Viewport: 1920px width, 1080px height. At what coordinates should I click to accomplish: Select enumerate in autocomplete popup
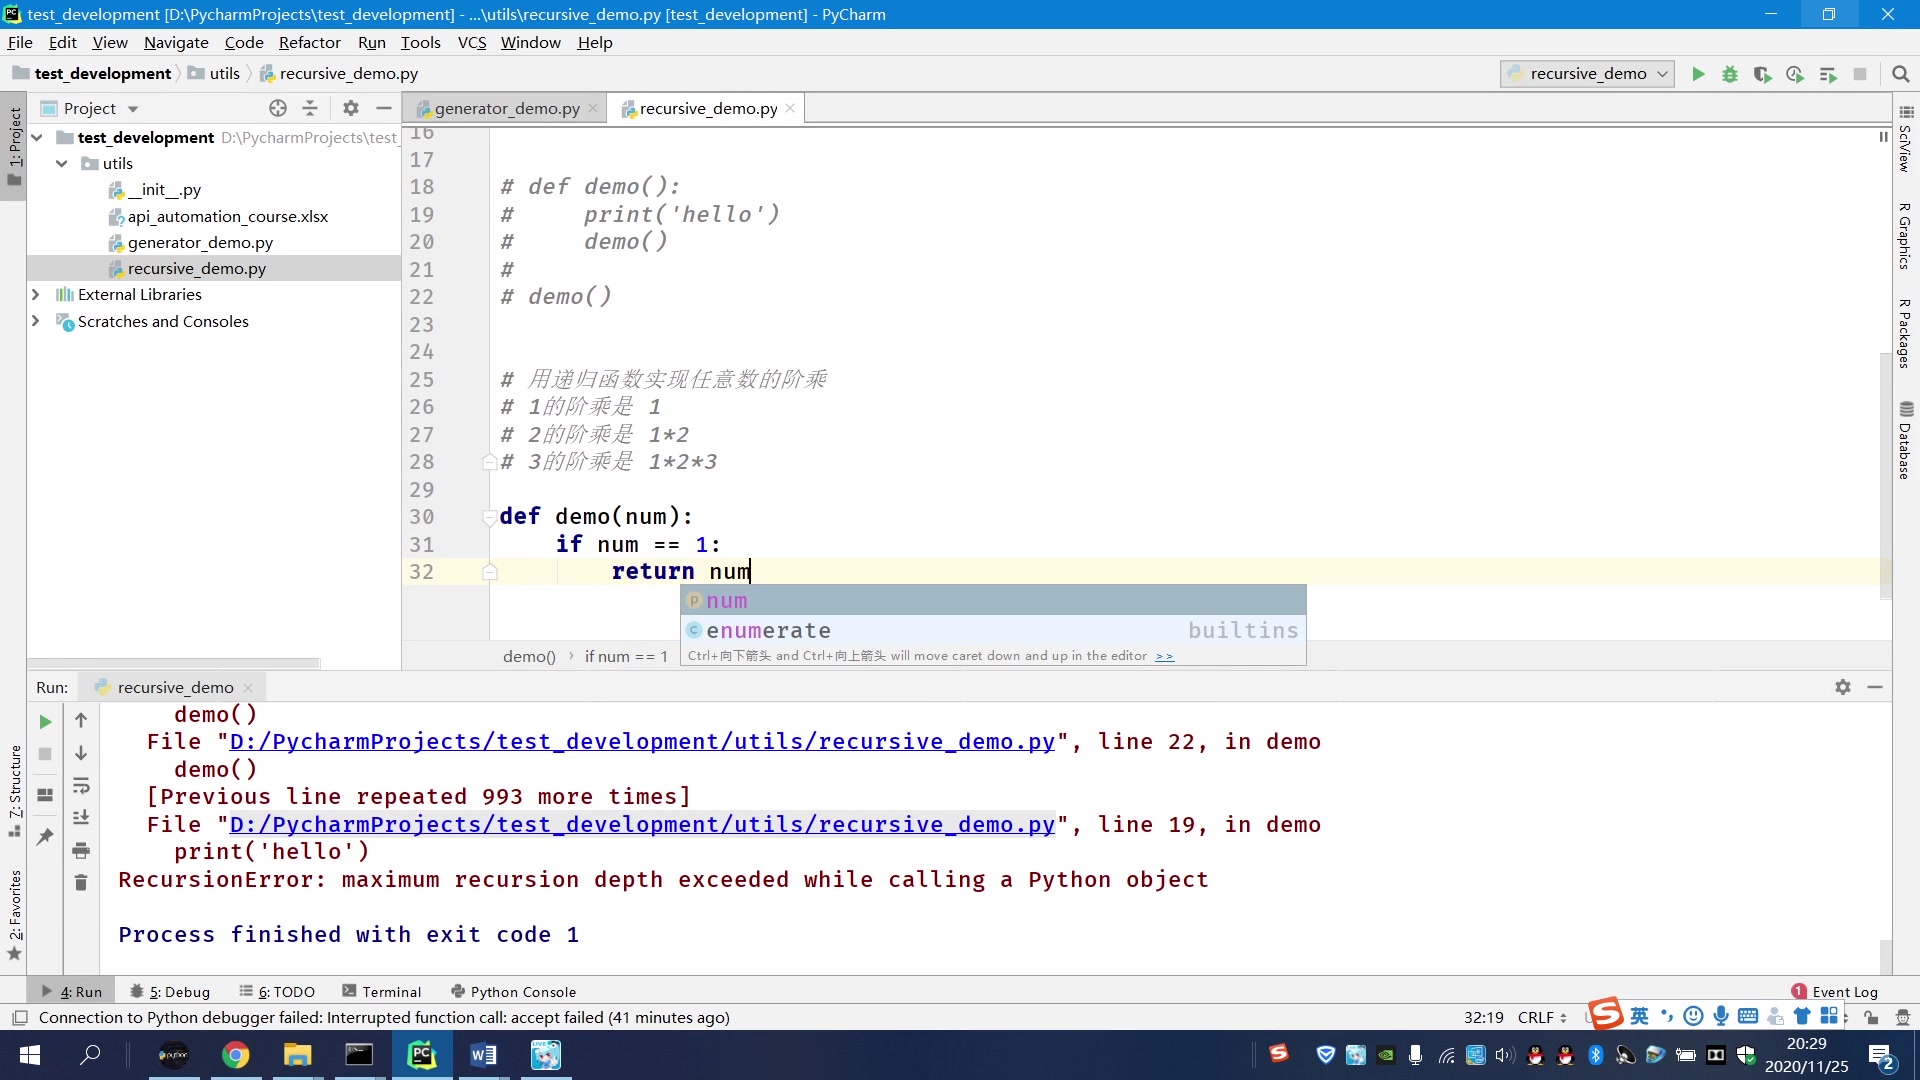pos(768,631)
